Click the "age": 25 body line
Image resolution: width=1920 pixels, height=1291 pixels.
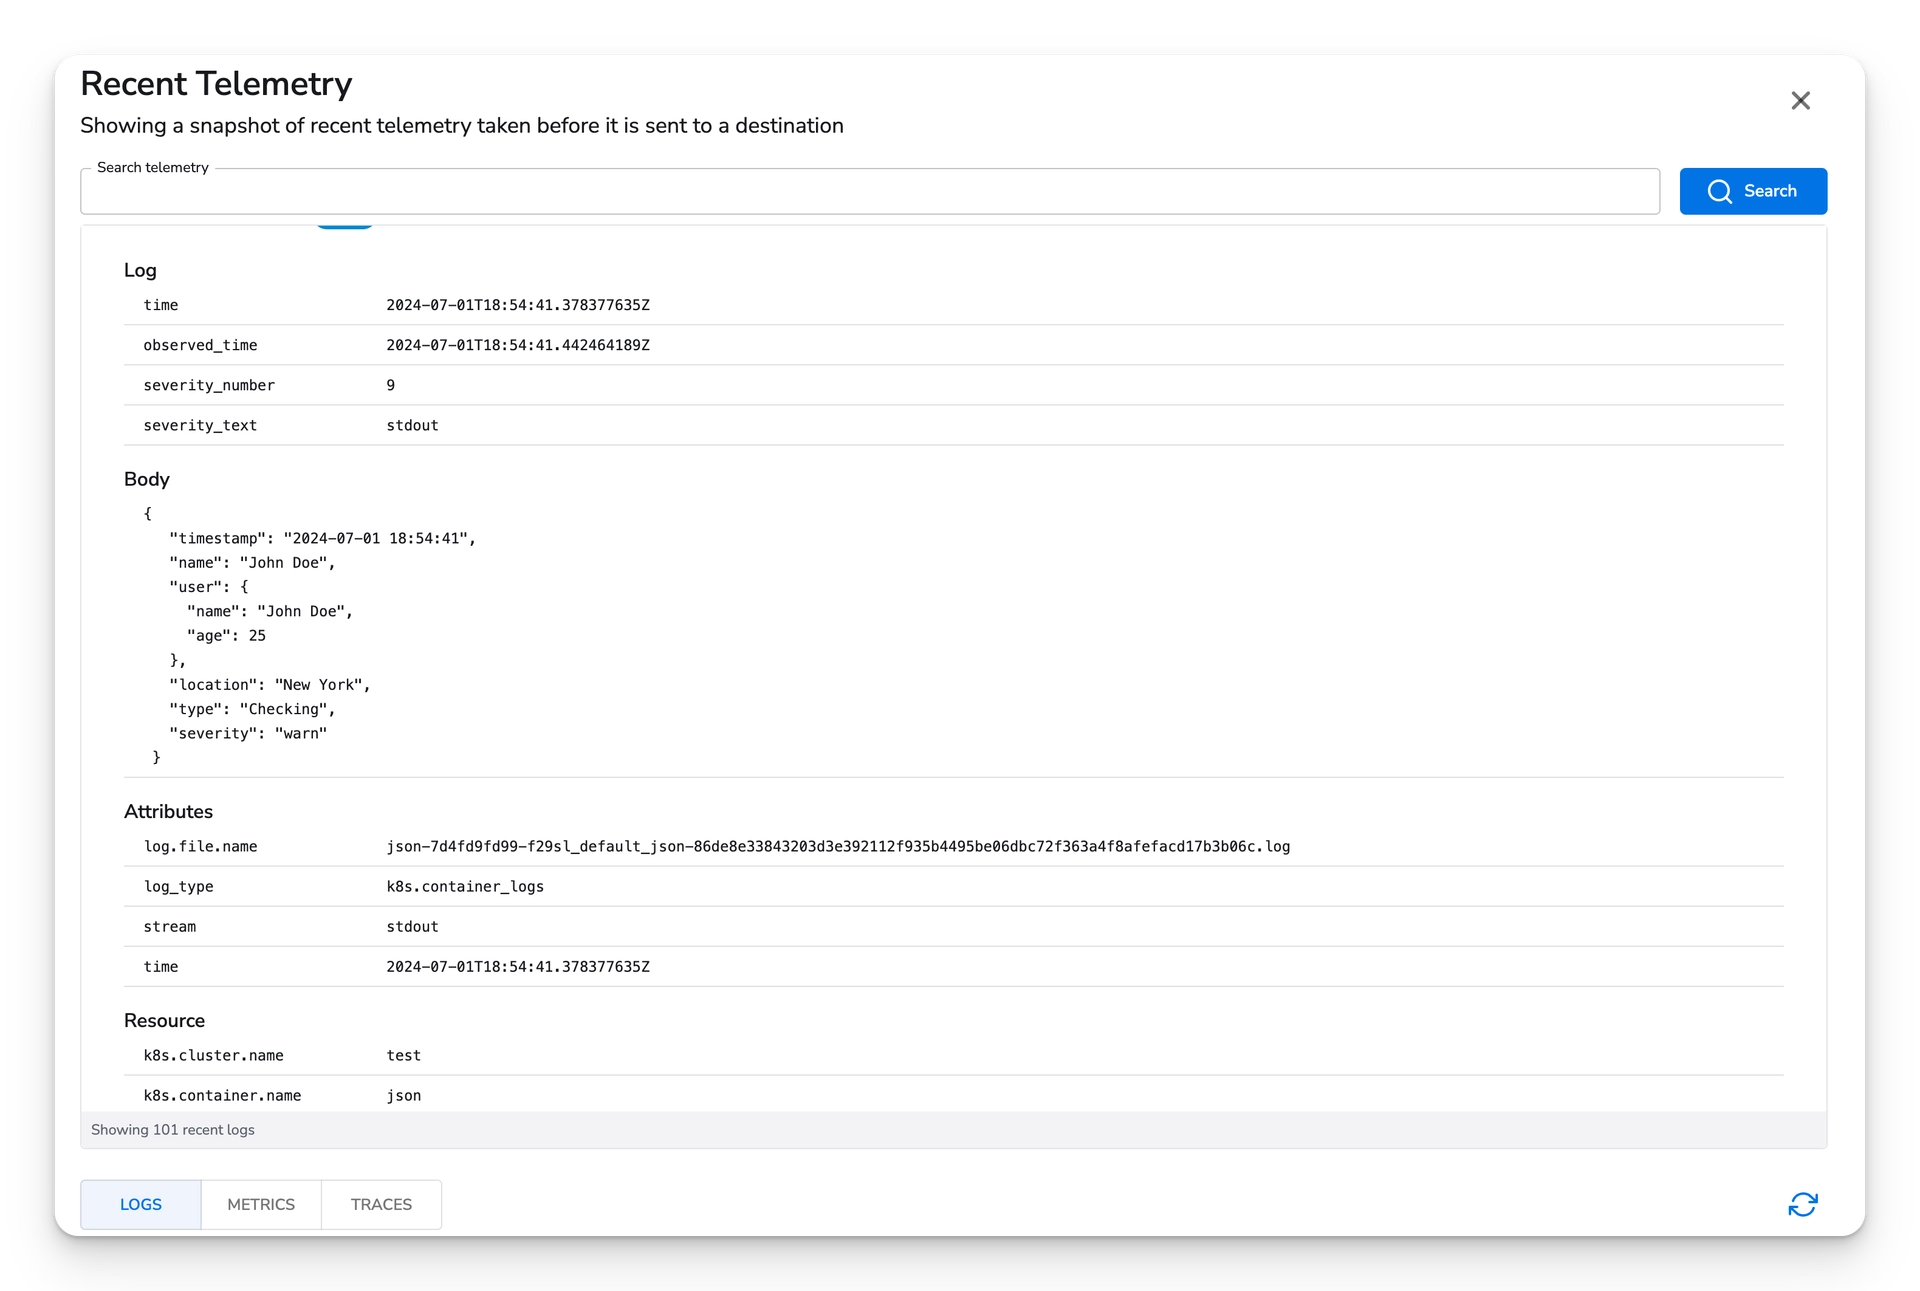coord(226,635)
